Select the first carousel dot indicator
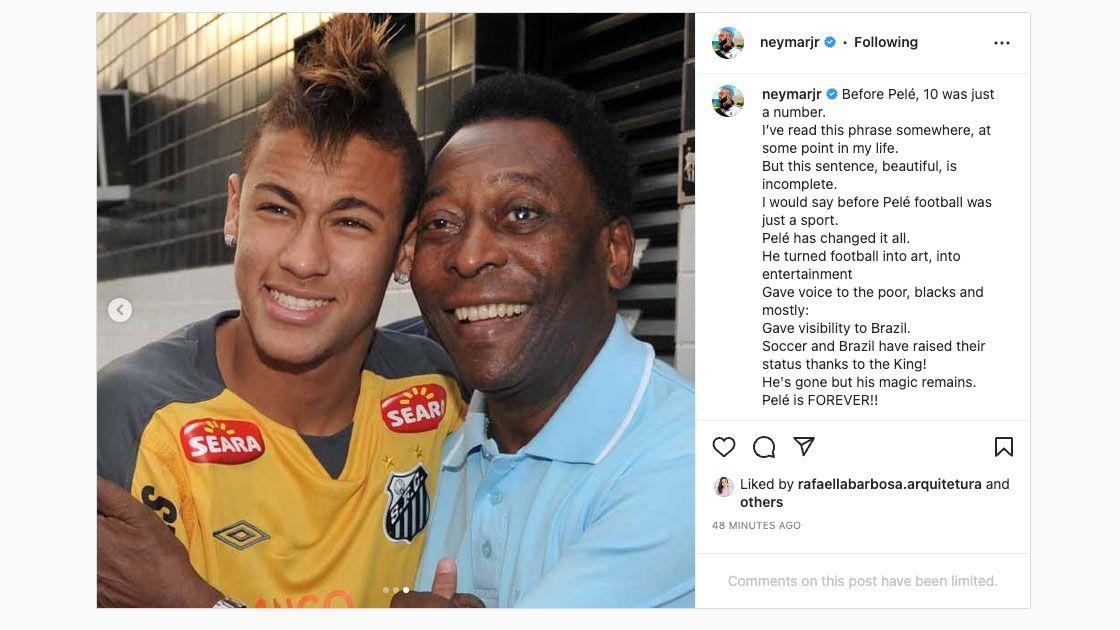The width and height of the screenshot is (1120, 630). point(386,590)
